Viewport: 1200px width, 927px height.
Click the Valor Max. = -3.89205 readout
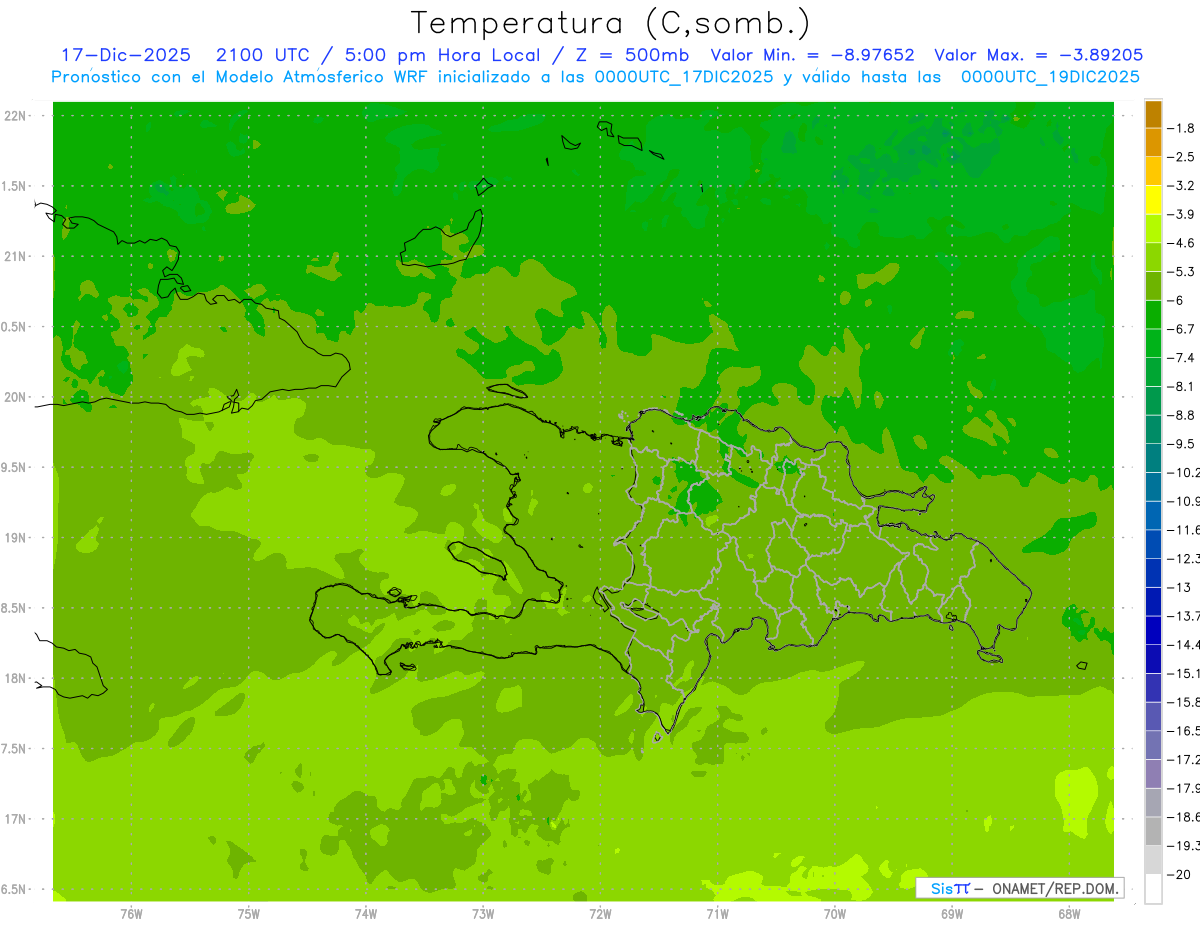point(1038,55)
